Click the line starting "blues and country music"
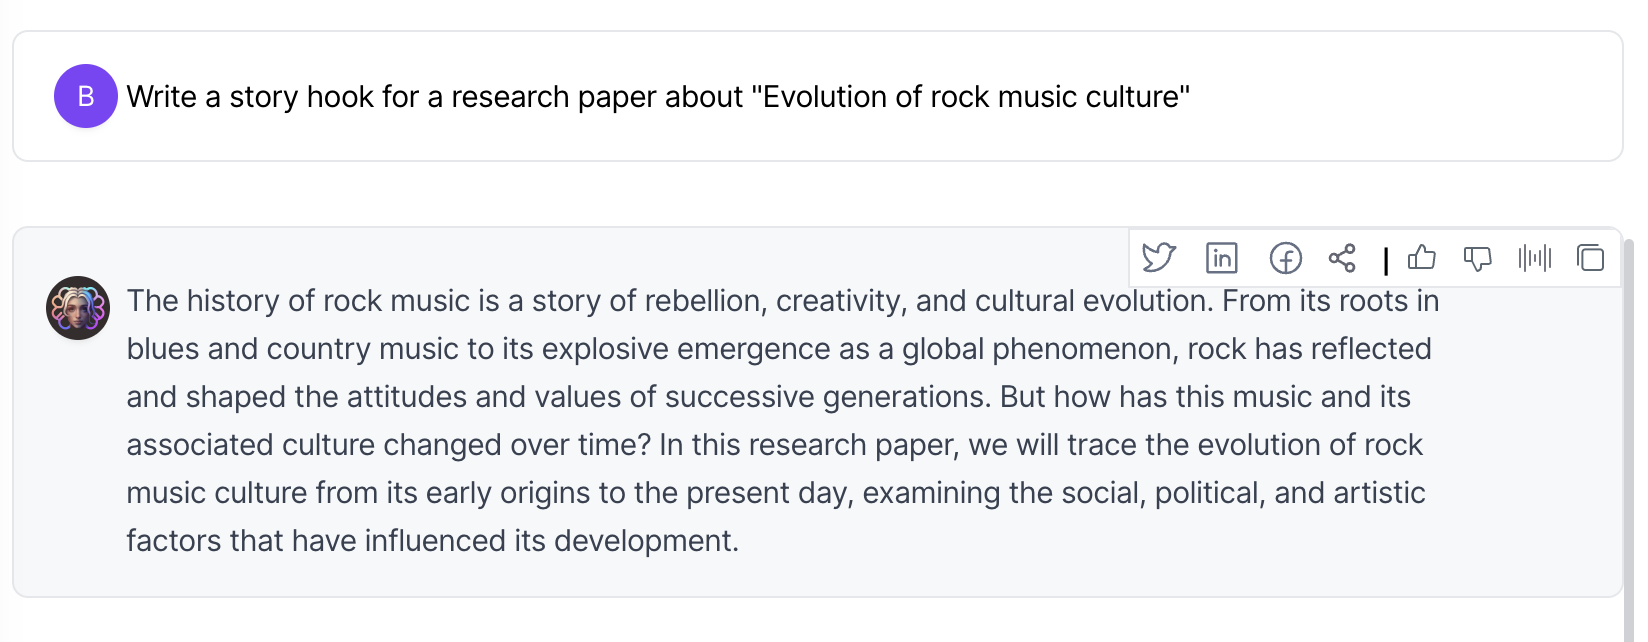The height and width of the screenshot is (642, 1648). coord(778,349)
